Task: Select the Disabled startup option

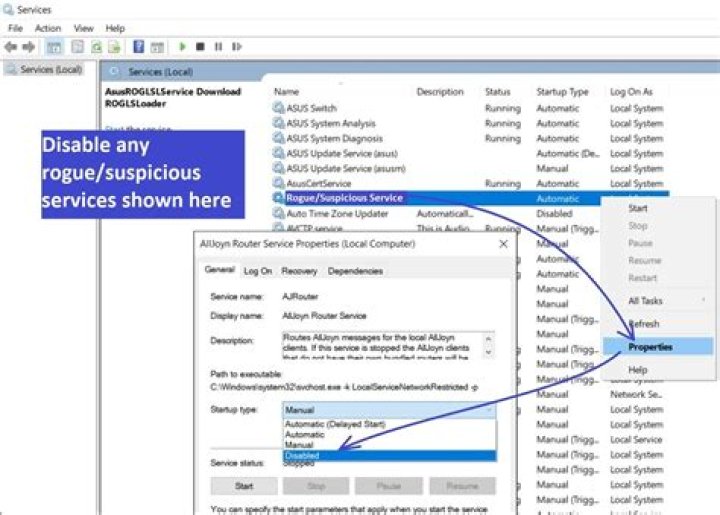Action: [x=389, y=456]
